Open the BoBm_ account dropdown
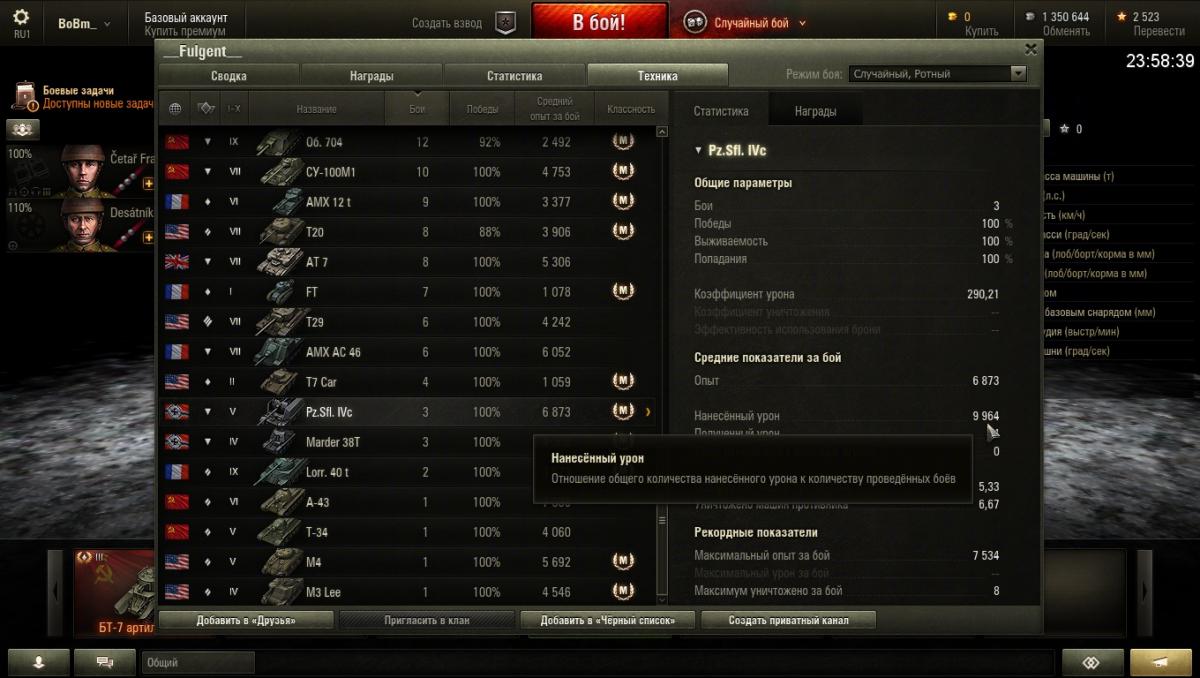The height and width of the screenshot is (678, 1200). (x=84, y=23)
